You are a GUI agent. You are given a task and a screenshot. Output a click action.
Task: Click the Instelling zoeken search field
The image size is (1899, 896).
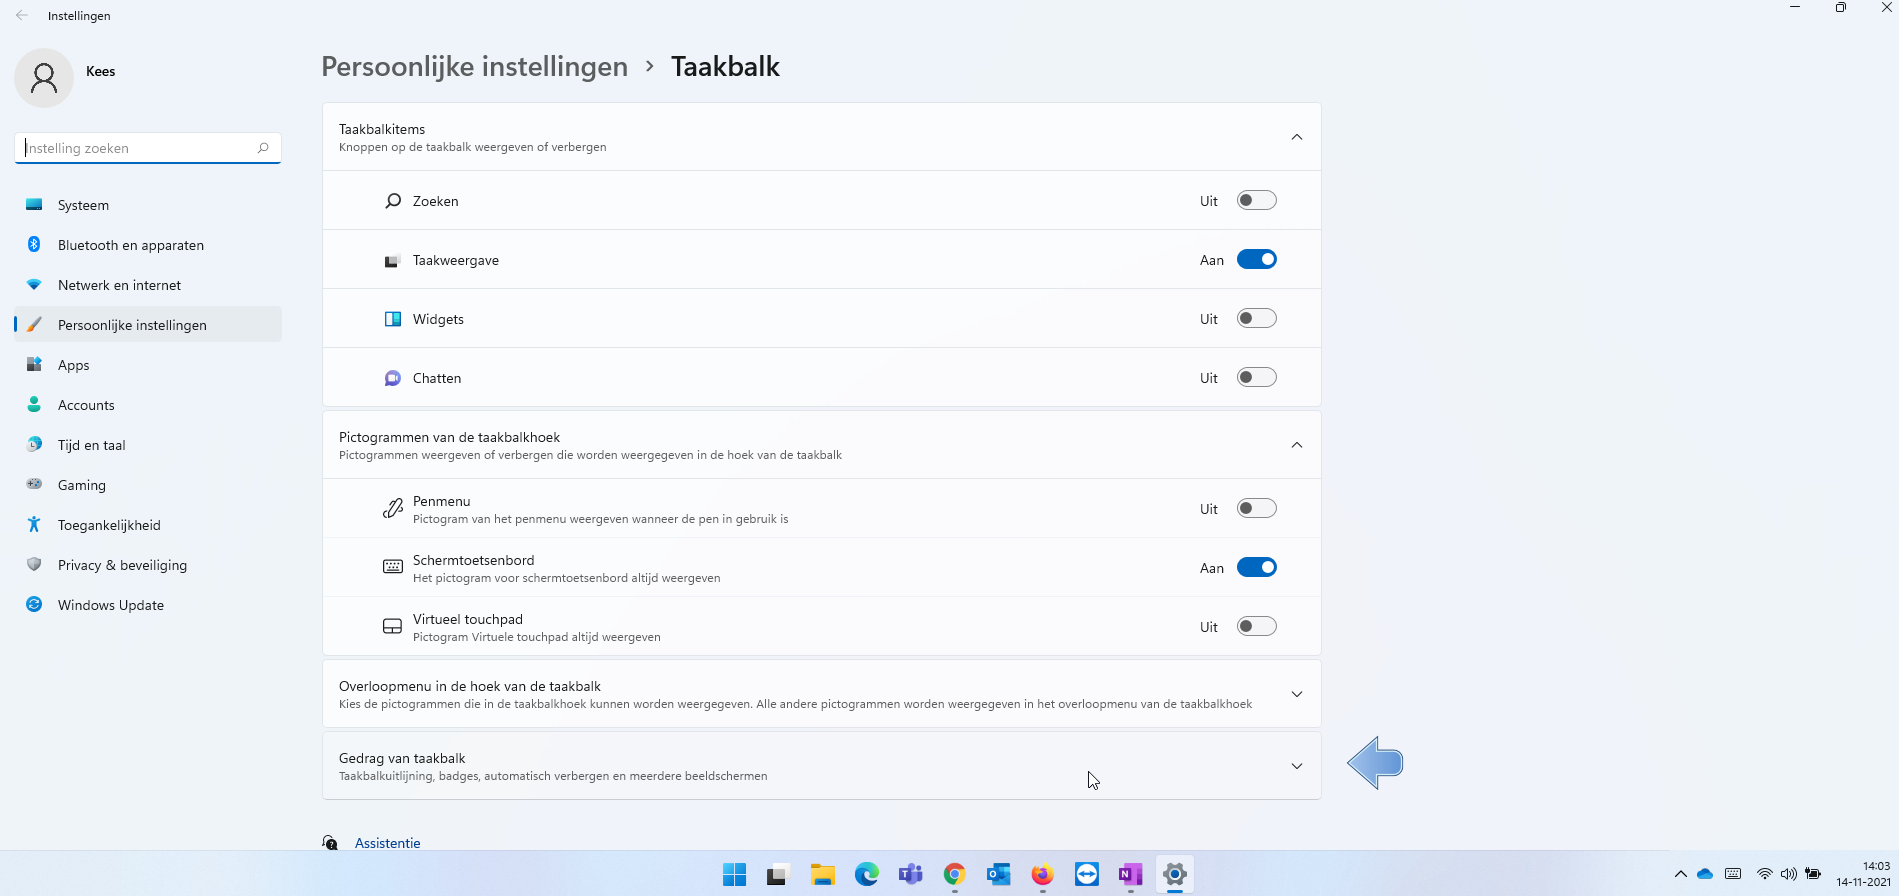coord(148,148)
